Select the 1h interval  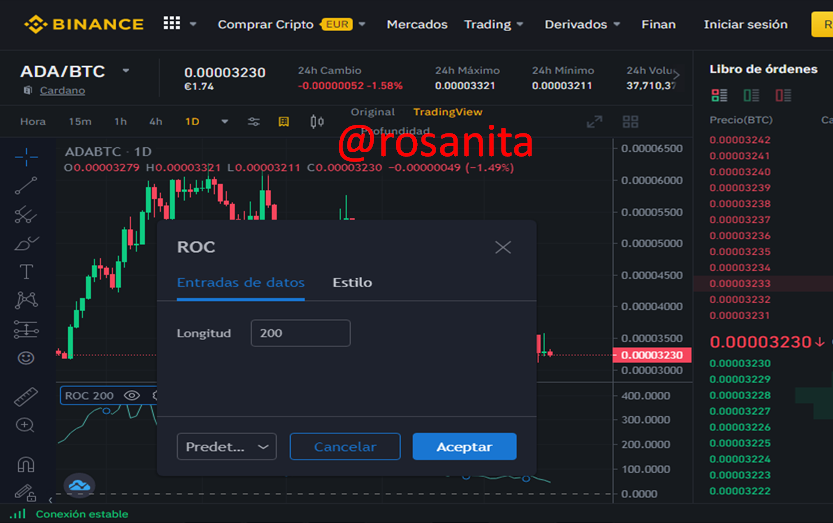[121, 122]
